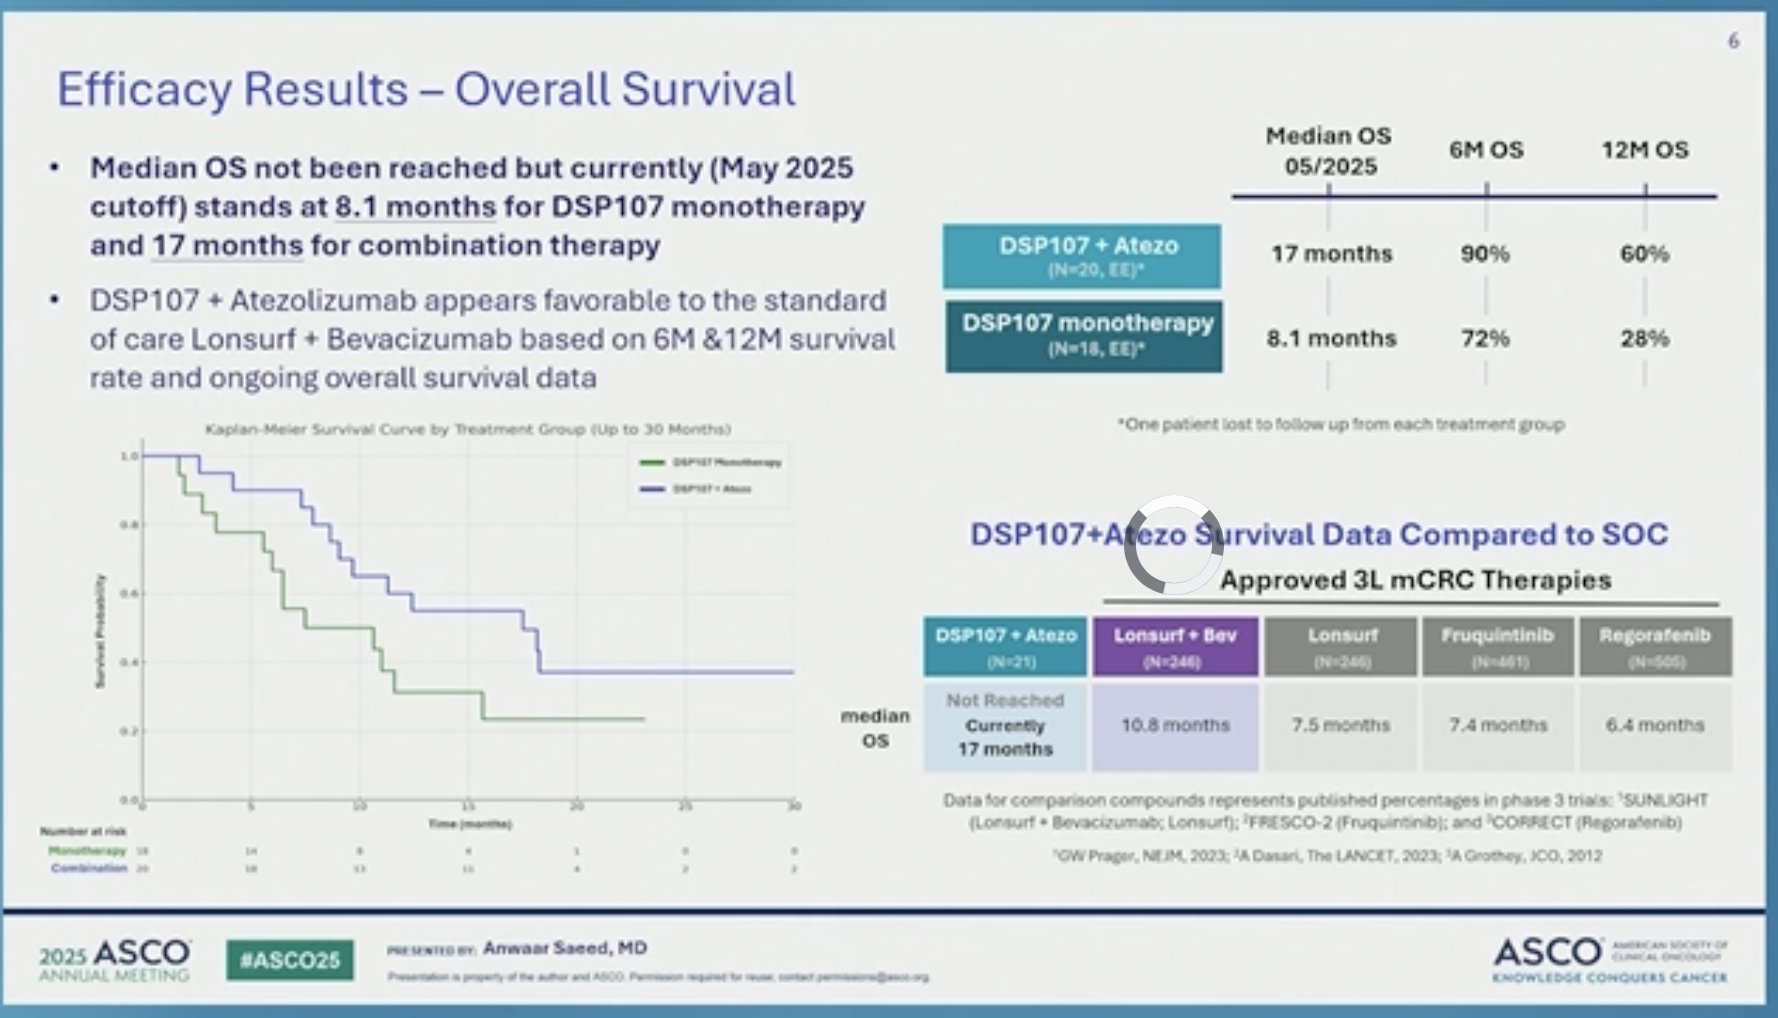Image resolution: width=1778 pixels, height=1018 pixels.
Task: Select the bullet about Lonsurf + Bevacizumab comparison
Action: [x=492, y=339]
